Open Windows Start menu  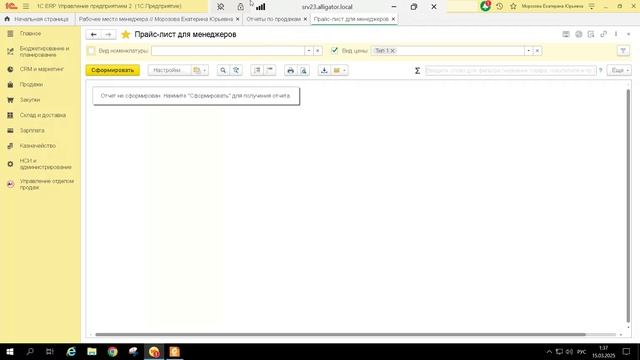(10, 351)
